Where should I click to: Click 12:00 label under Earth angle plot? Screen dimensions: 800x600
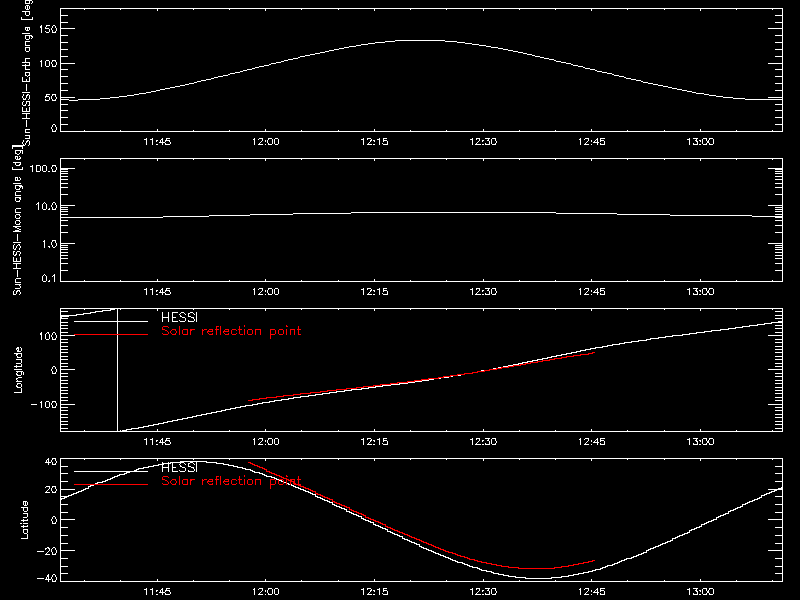pos(266,142)
